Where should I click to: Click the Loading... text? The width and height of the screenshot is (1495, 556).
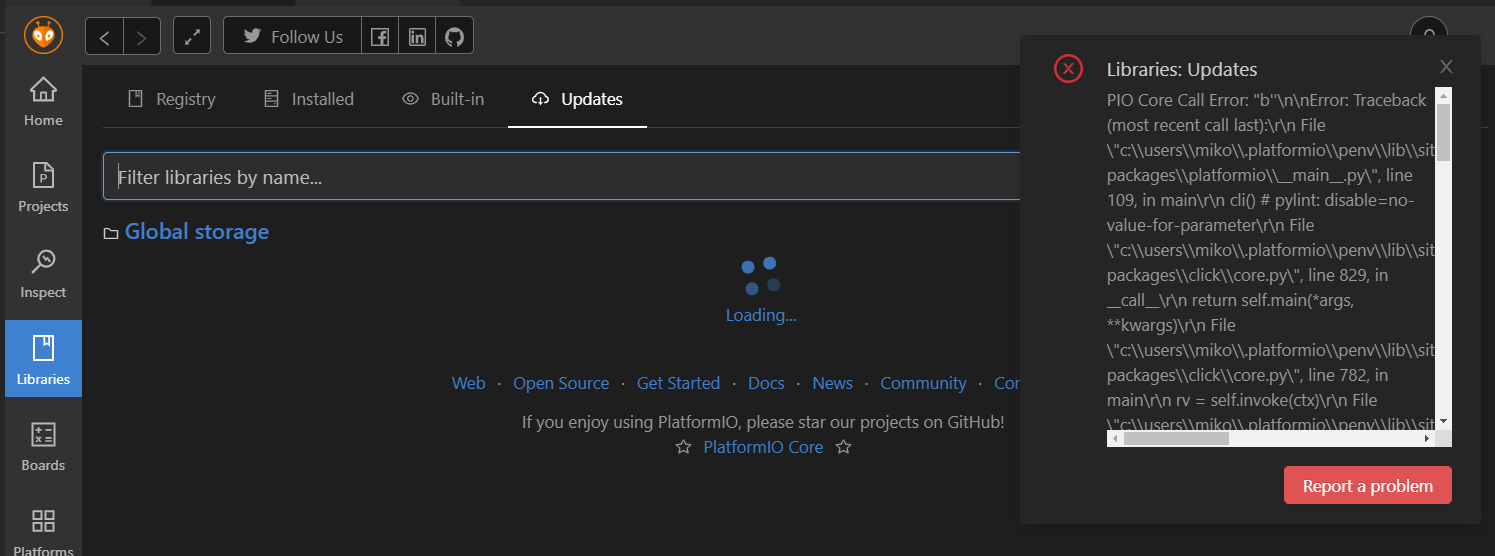click(761, 315)
